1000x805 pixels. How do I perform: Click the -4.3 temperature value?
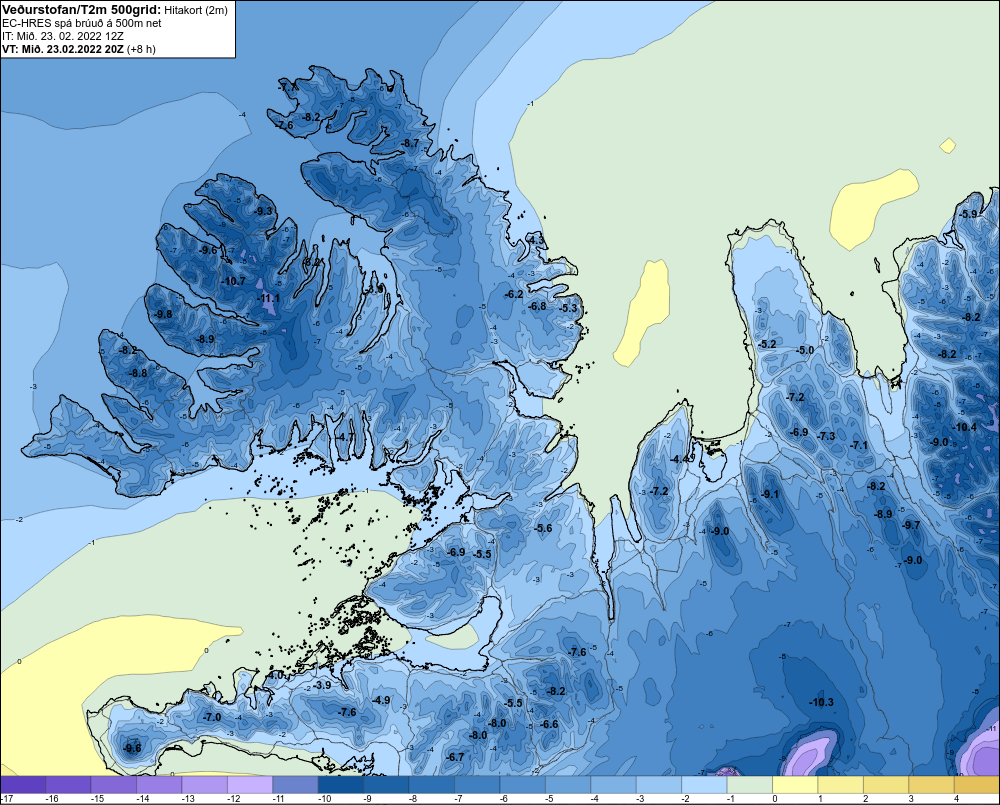536,239
